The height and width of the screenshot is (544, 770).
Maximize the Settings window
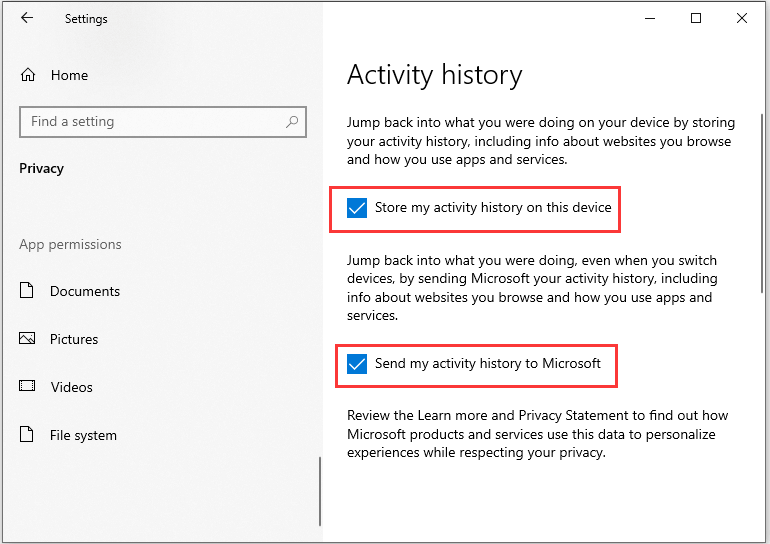tap(696, 18)
